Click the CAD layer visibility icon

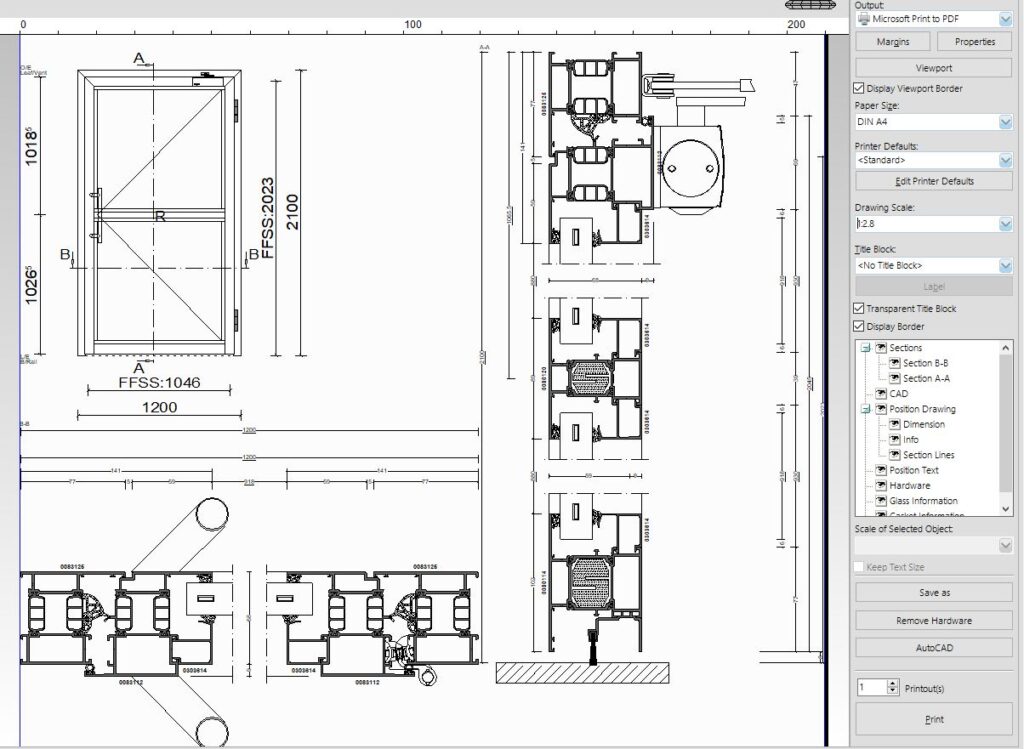coord(880,394)
